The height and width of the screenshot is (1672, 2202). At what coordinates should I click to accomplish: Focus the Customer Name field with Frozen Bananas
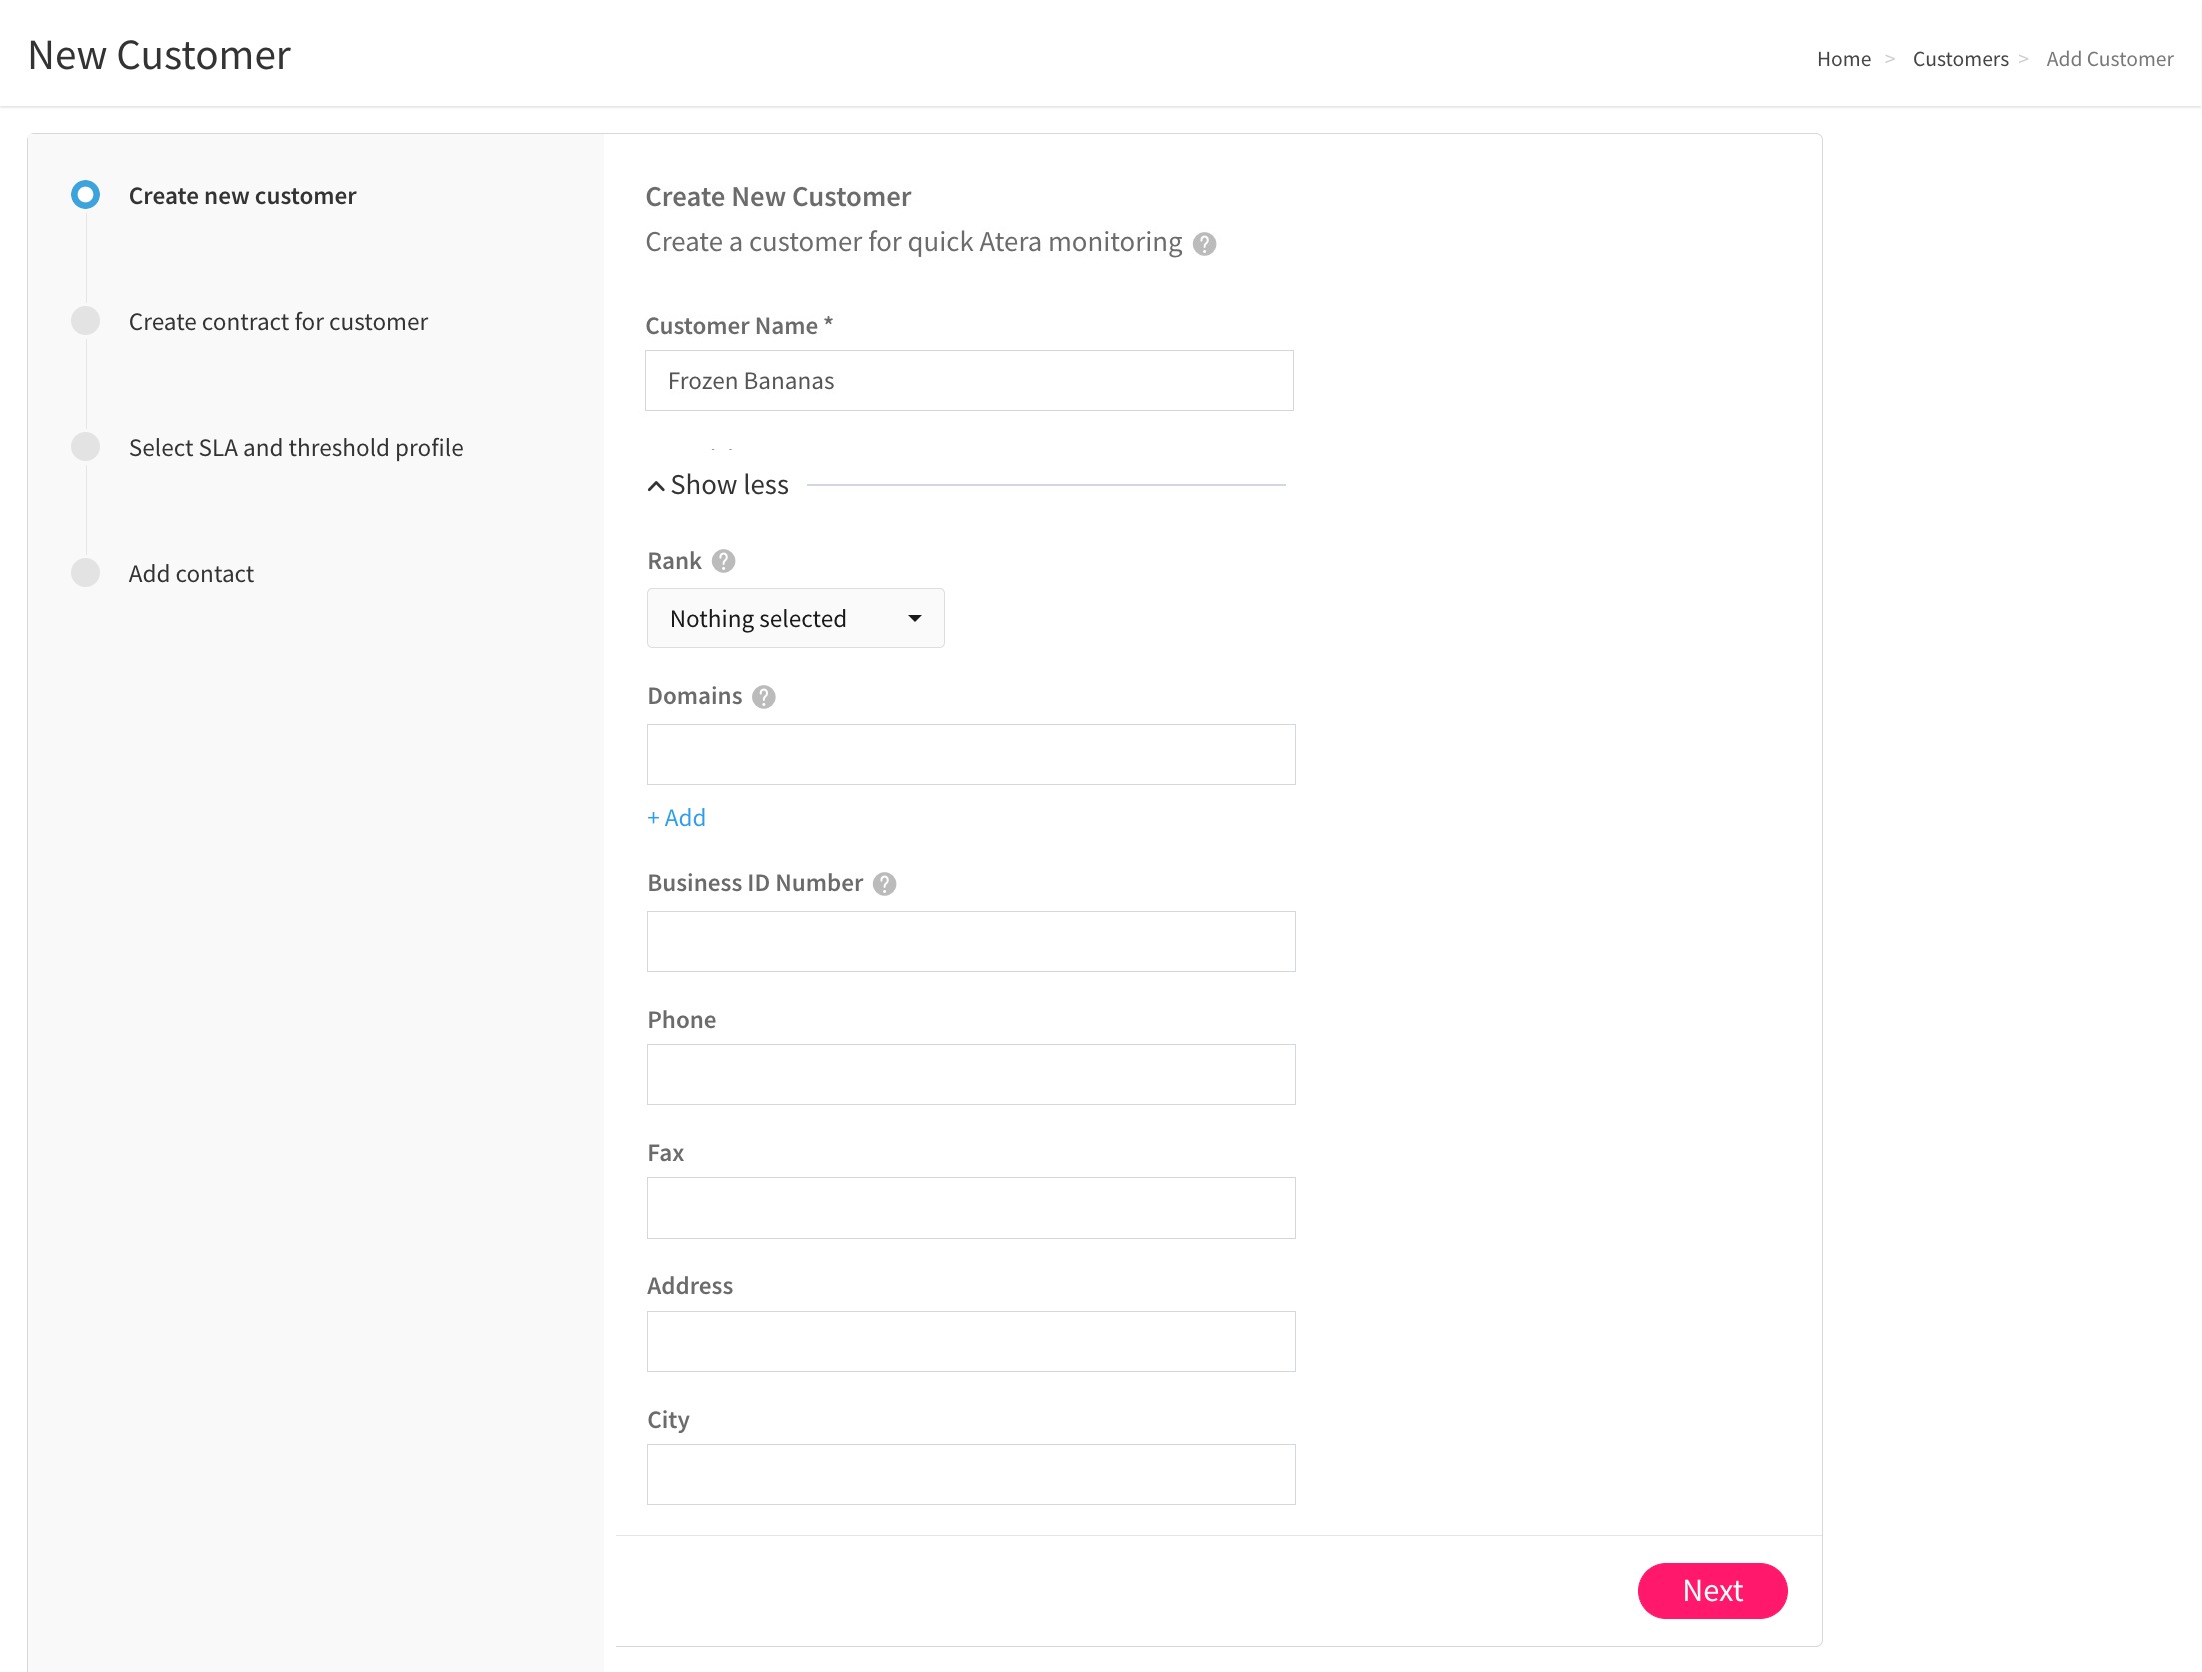[x=969, y=380]
